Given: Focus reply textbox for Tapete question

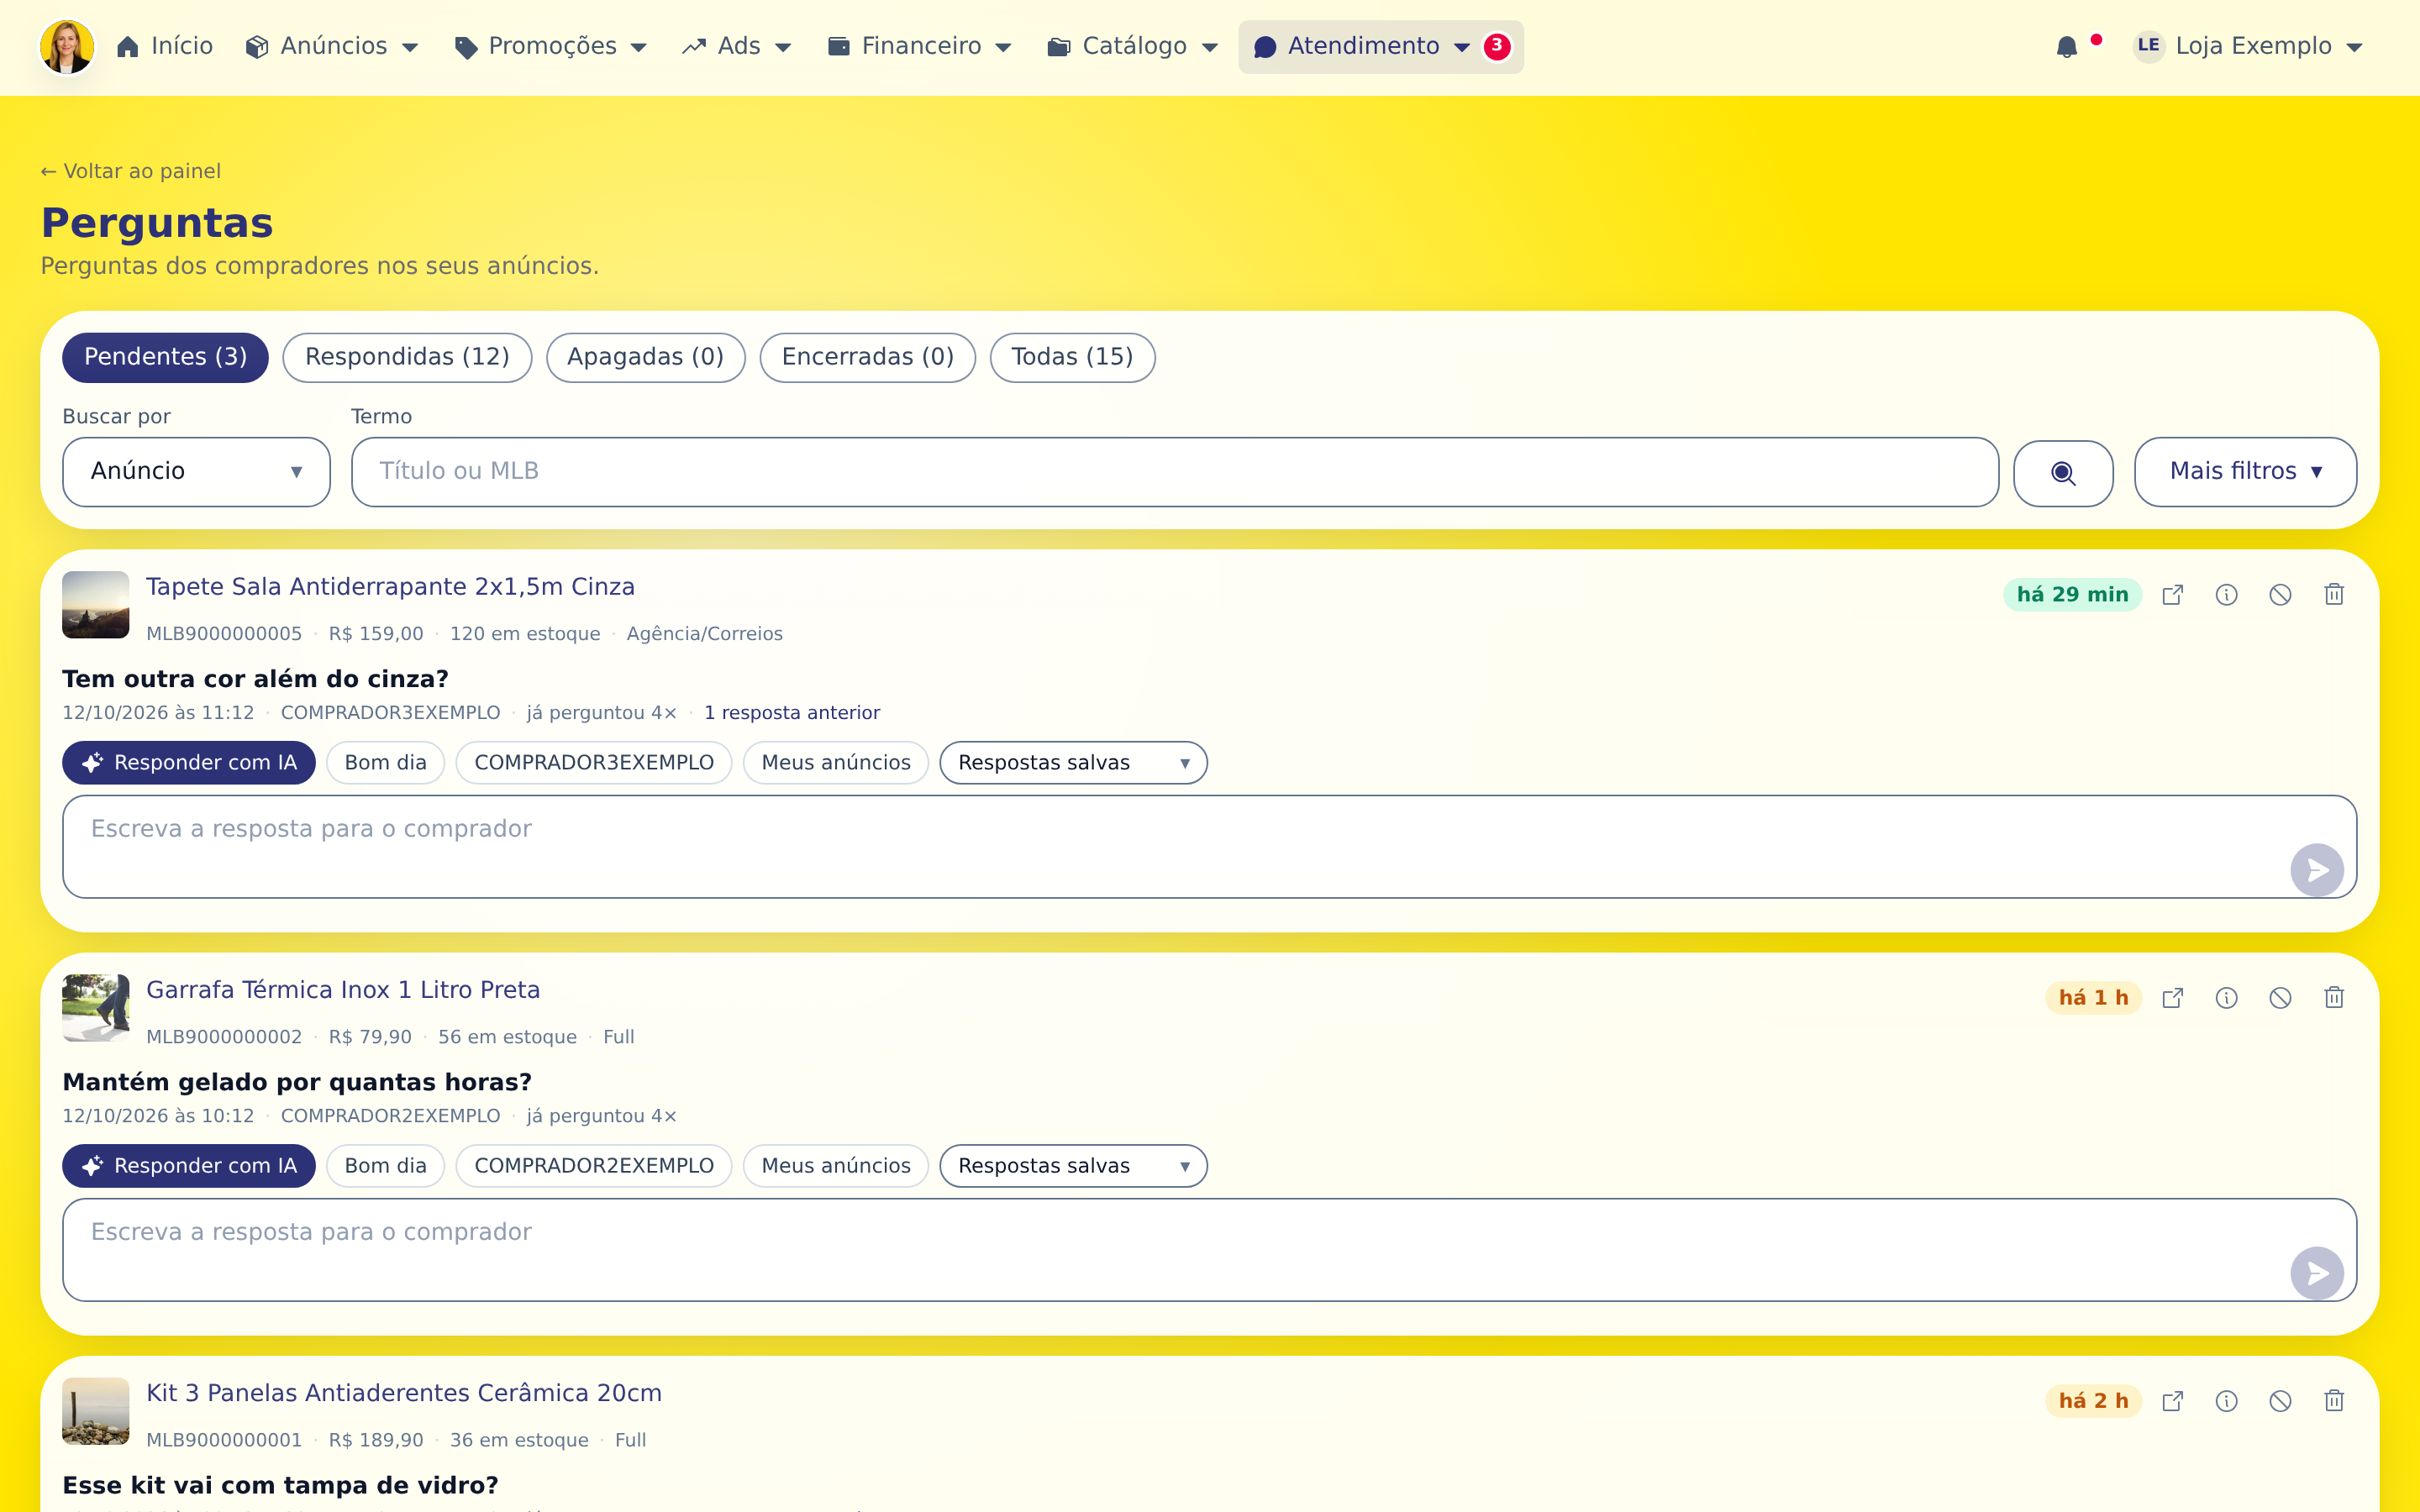Looking at the screenshot, I should [x=1209, y=846].
